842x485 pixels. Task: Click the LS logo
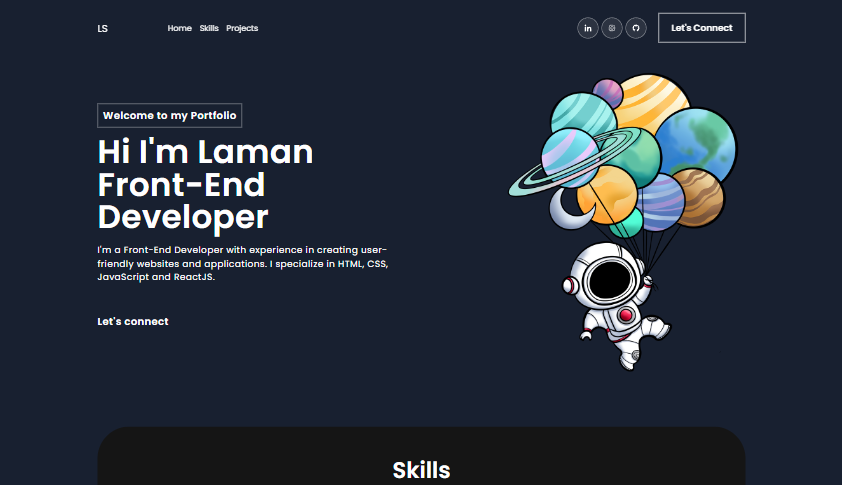[103, 28]
